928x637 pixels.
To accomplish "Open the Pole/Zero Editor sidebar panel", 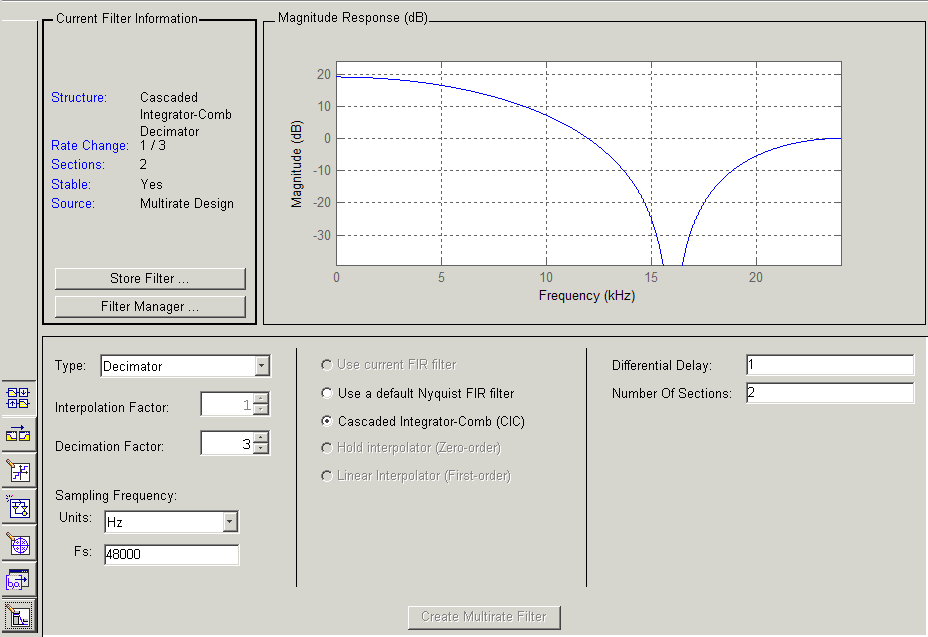I will (x=18, y=545).
